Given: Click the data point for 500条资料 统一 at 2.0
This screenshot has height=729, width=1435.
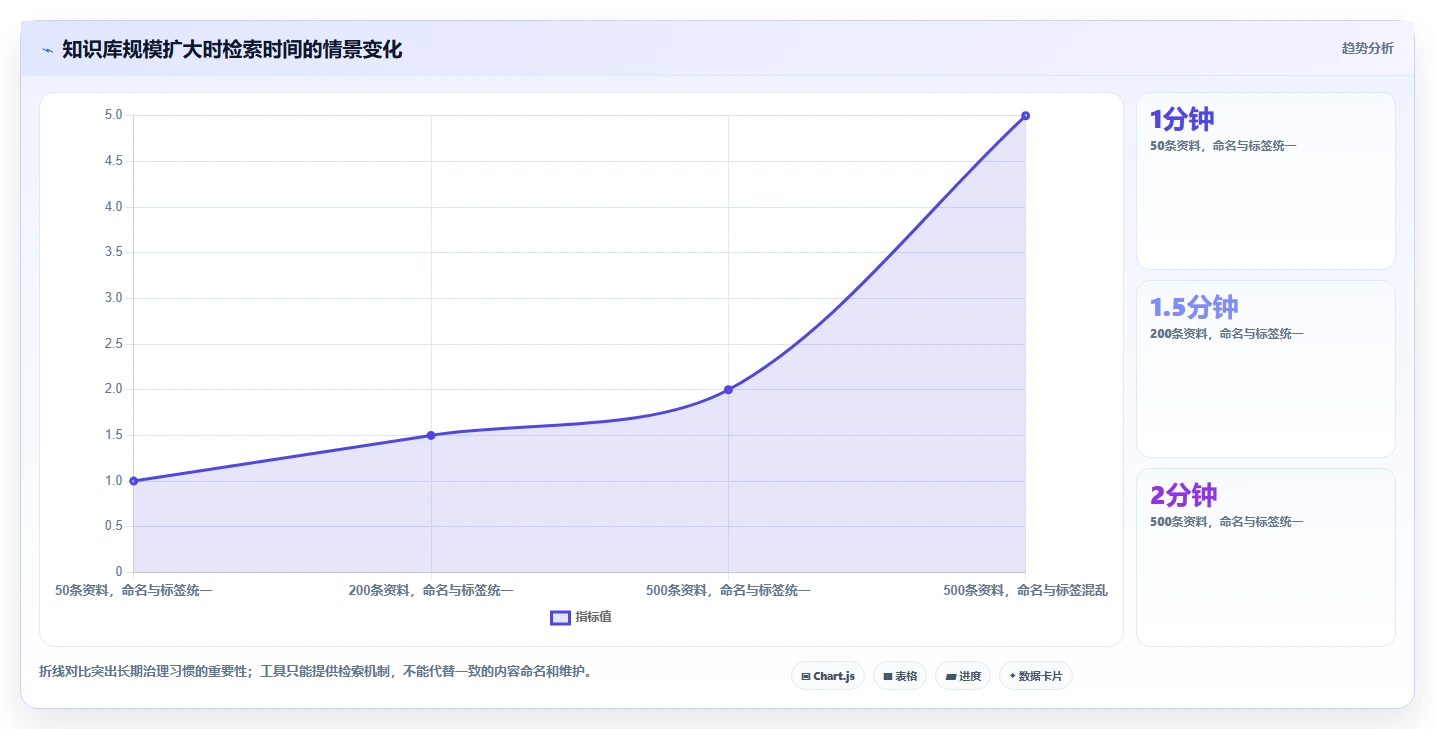Looking at the screenshot, I should point(728,389).
